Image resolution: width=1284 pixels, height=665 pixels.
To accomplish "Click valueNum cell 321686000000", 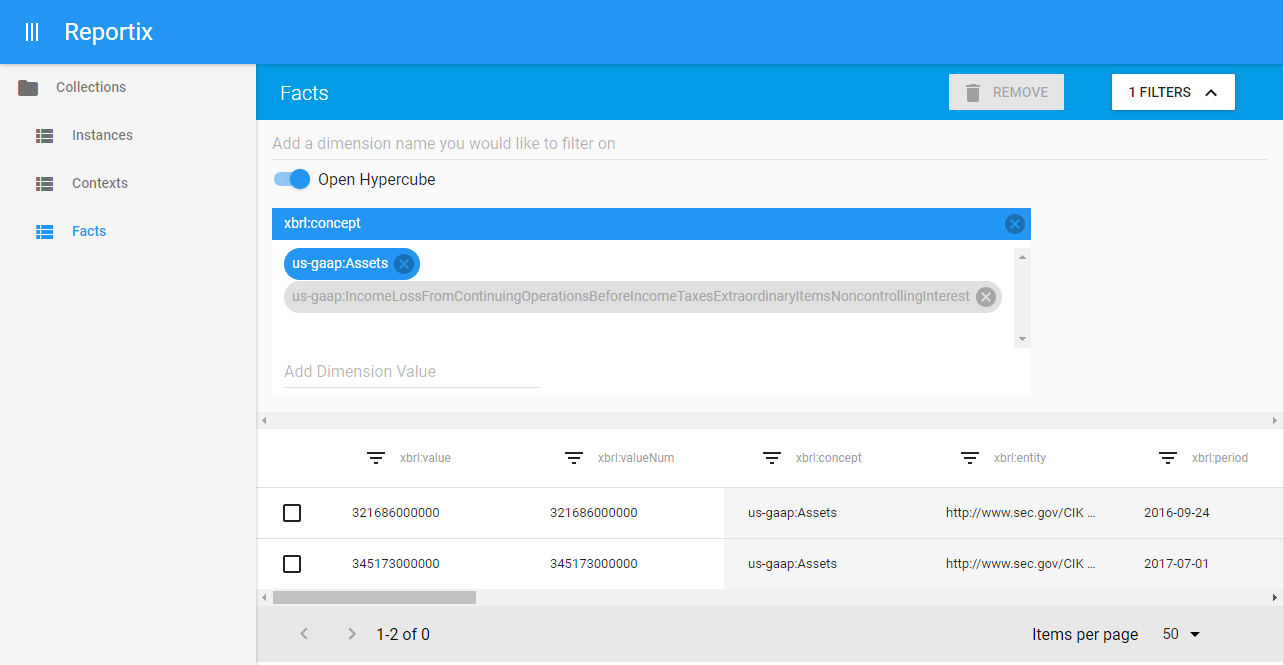I will click(x=594, y=513).
